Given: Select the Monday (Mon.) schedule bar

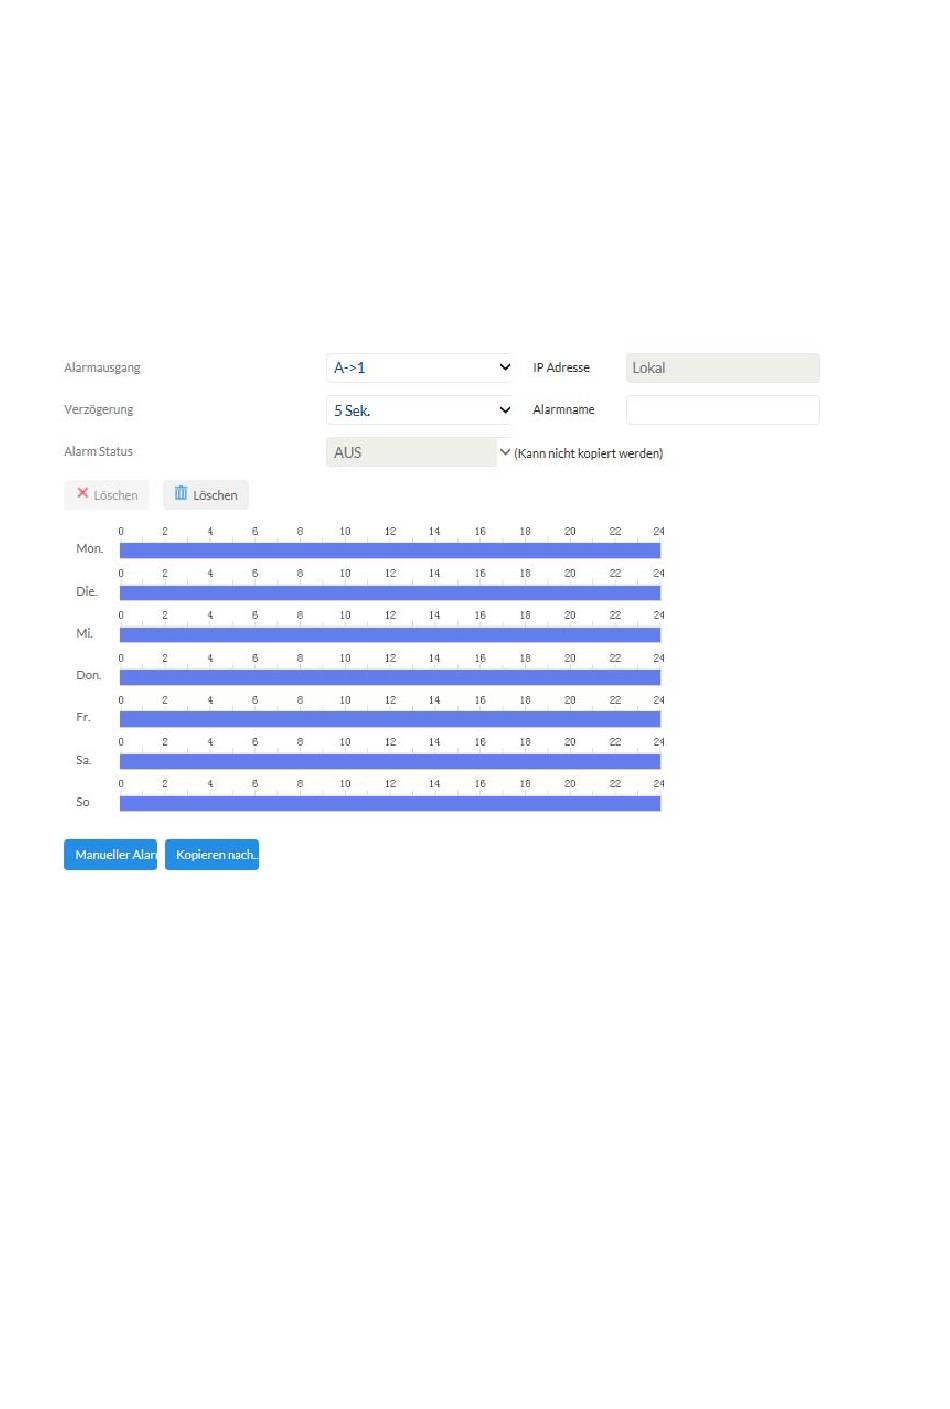Looking at the screenshot, I should tap(390, 550).
